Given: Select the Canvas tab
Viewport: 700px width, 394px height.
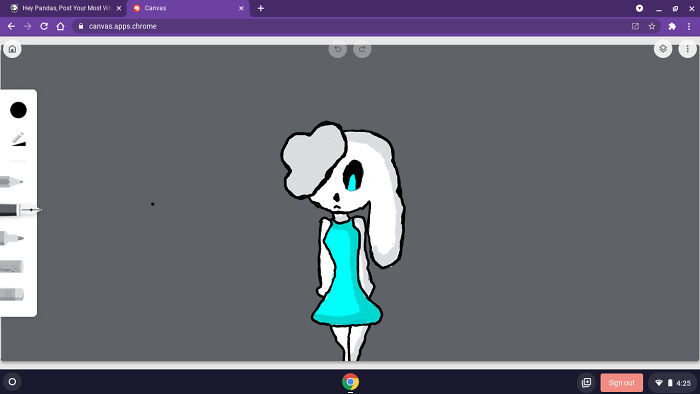Looking at the screenshot, I should coord(188,8).
